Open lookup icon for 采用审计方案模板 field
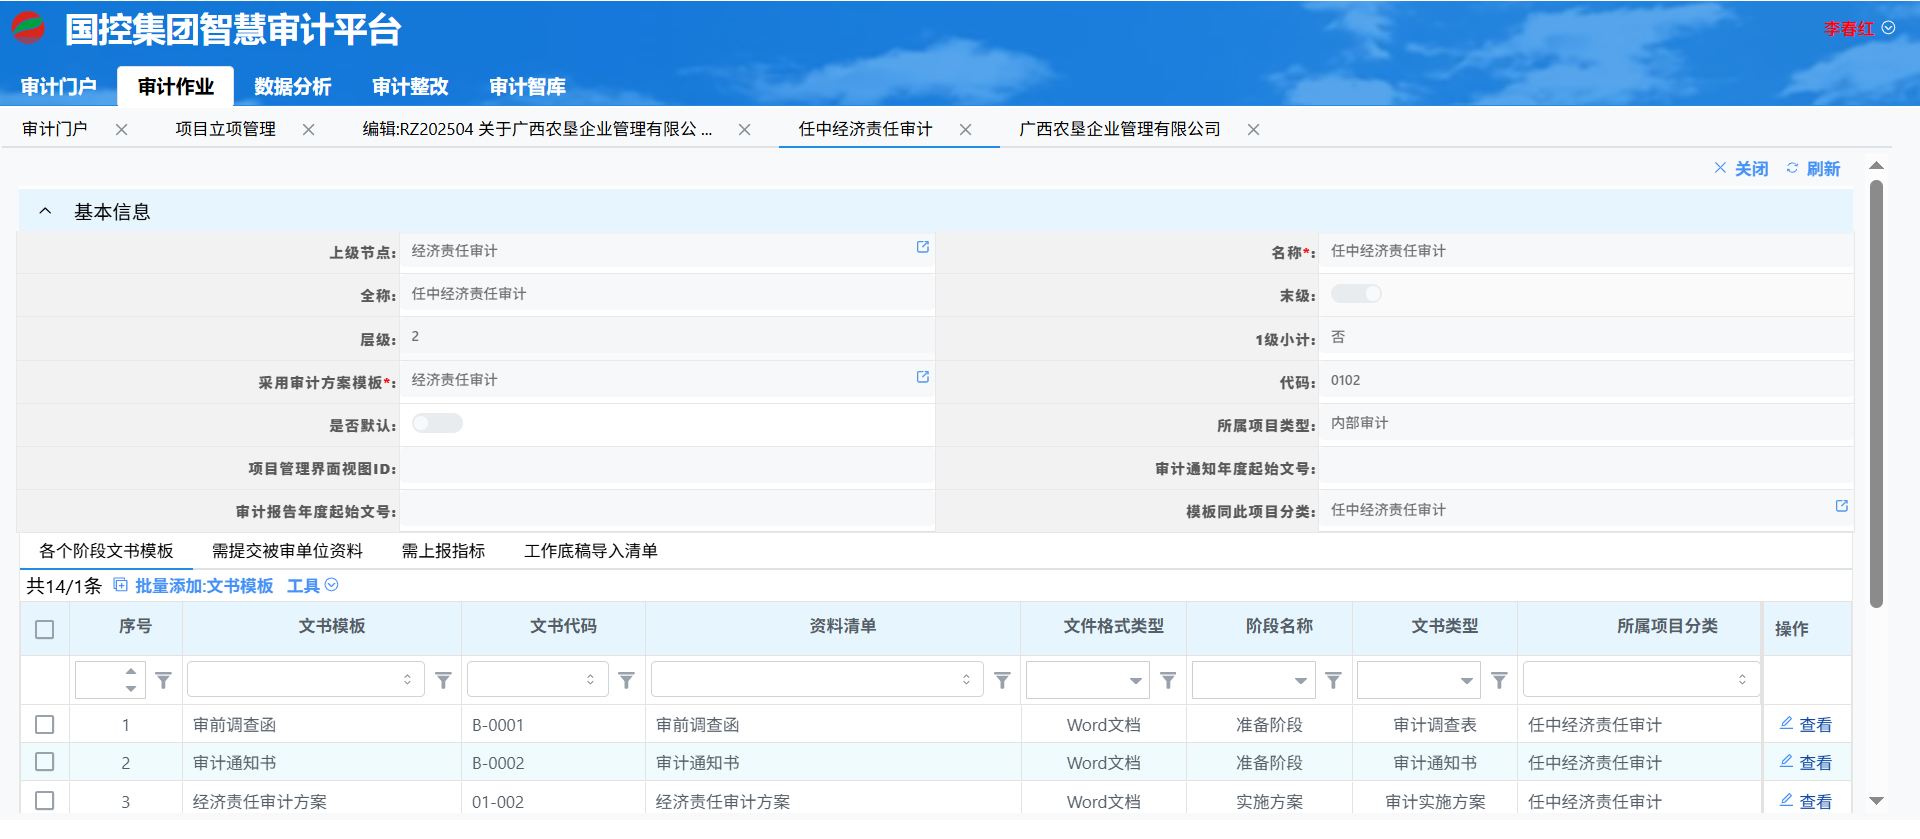The width and height of the screenshot is (1920, 839). (923, 377)
